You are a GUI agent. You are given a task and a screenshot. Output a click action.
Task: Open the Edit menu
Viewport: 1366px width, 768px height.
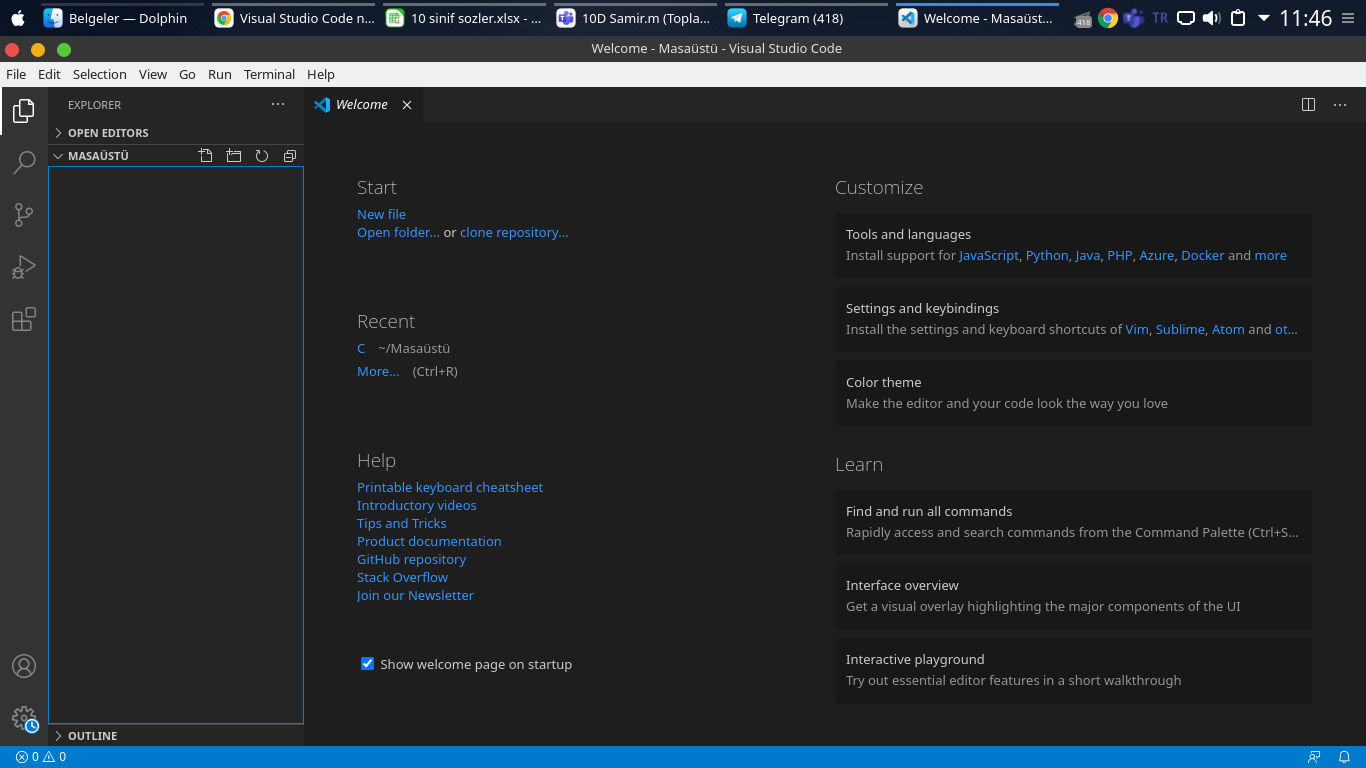tap(49, 74)
